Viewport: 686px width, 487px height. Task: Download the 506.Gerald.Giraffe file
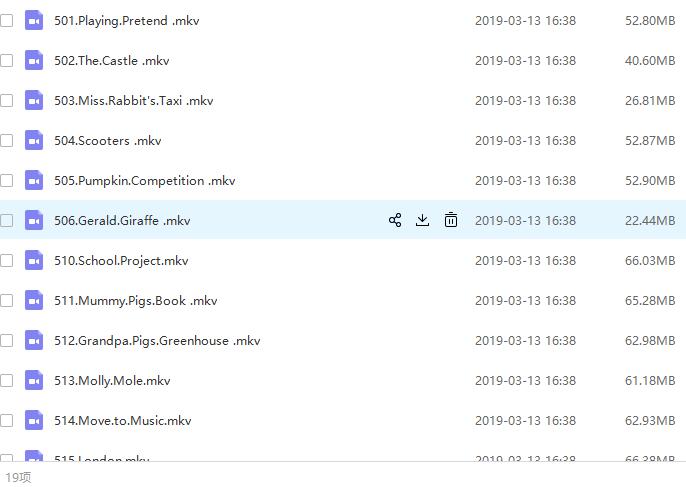423,220
